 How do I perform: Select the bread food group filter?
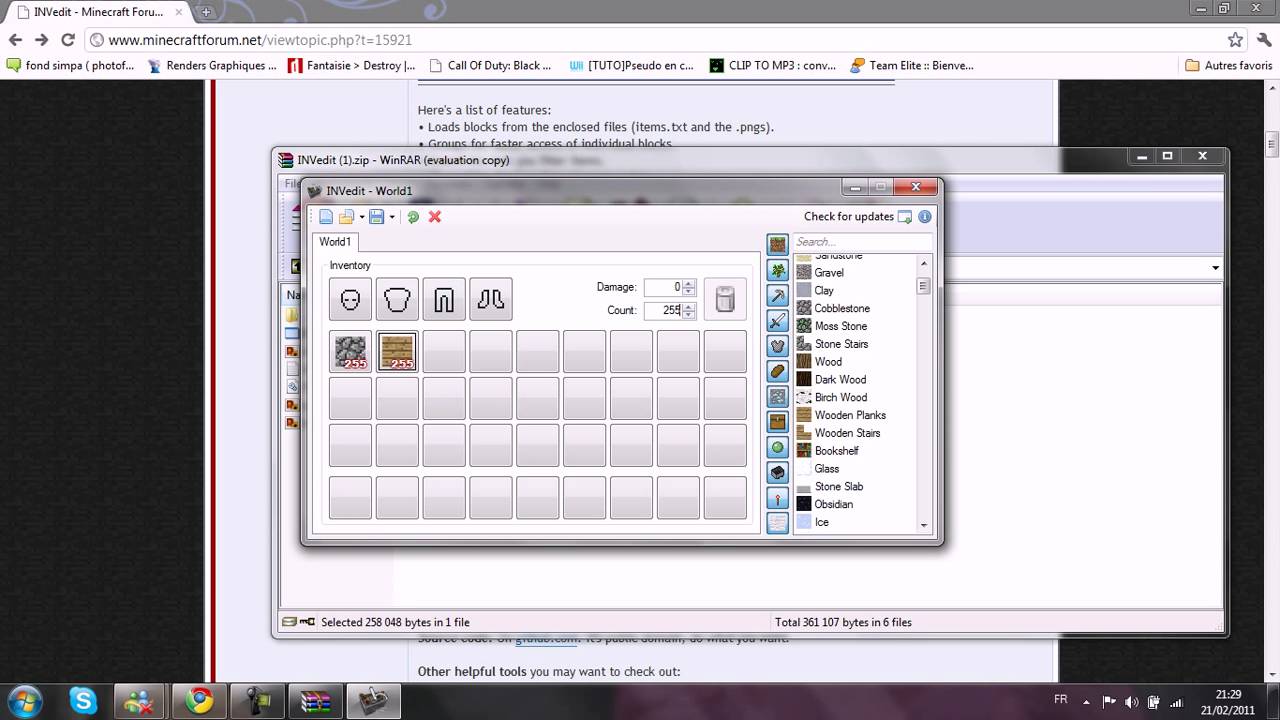tap(778, 371)
